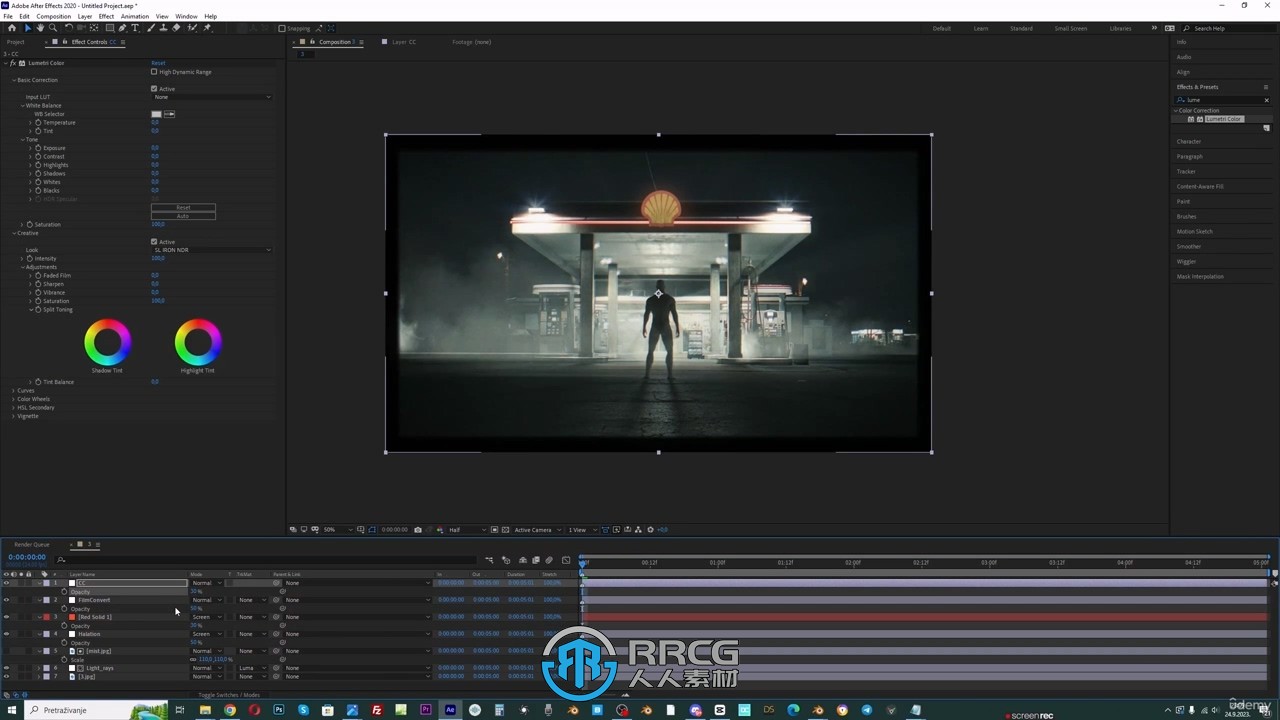Expand the Vignette section
The height and width of the screenshot is (720, 1280).
[x=13, y=416]
